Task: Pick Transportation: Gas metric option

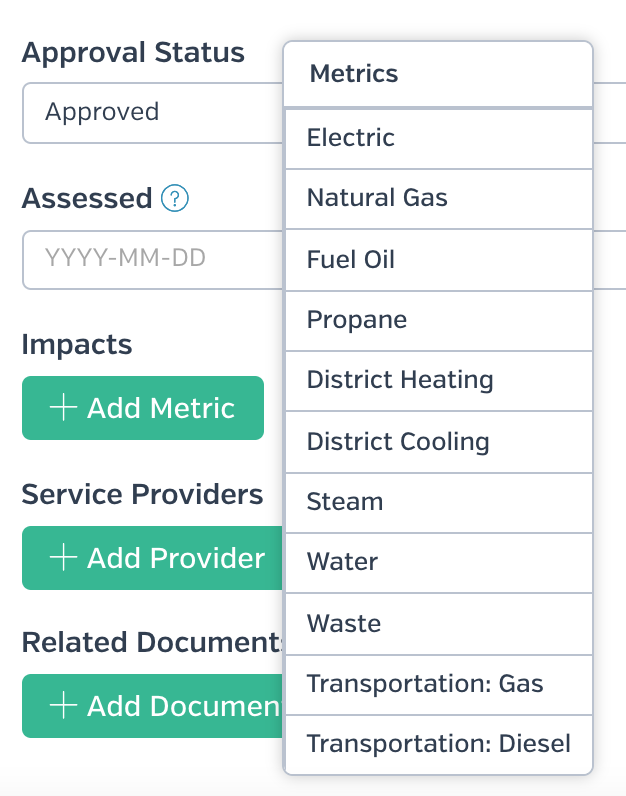Action: [439, 684]
